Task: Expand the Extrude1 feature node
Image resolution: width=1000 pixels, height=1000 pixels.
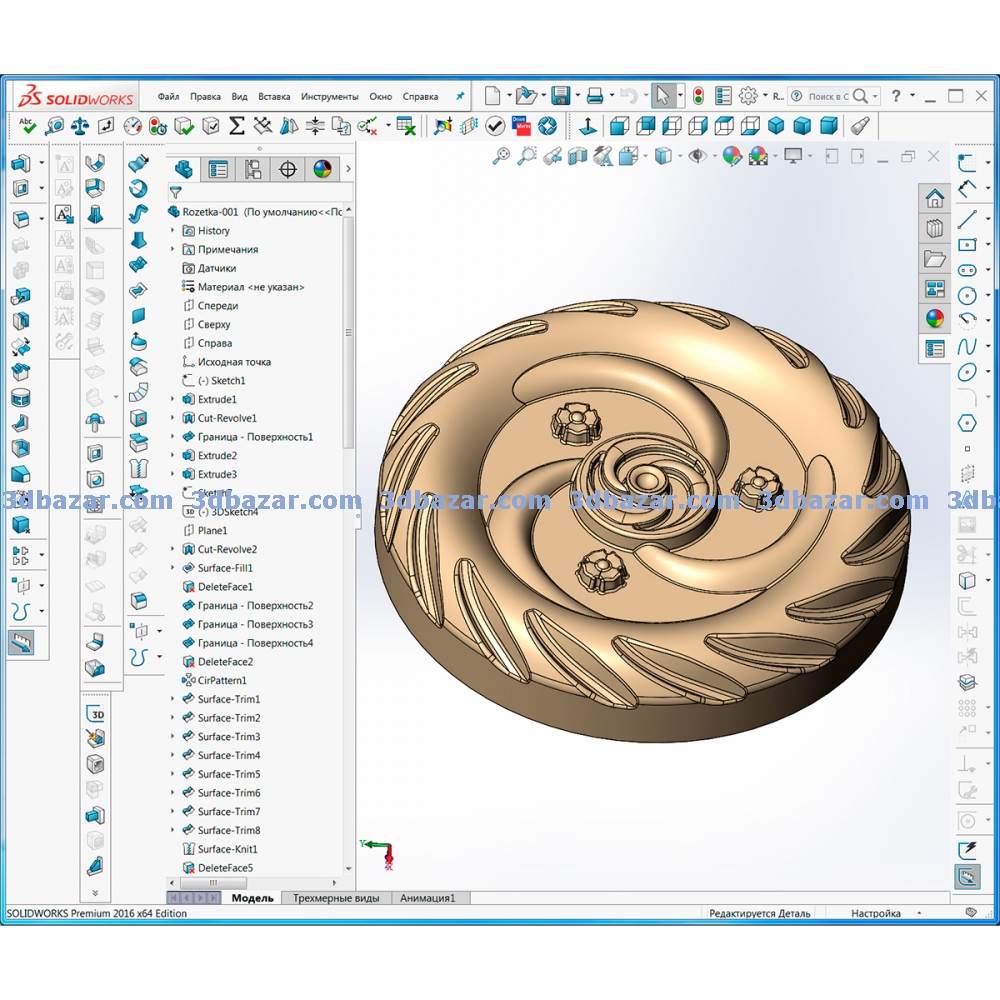Action: coord(172,400)
